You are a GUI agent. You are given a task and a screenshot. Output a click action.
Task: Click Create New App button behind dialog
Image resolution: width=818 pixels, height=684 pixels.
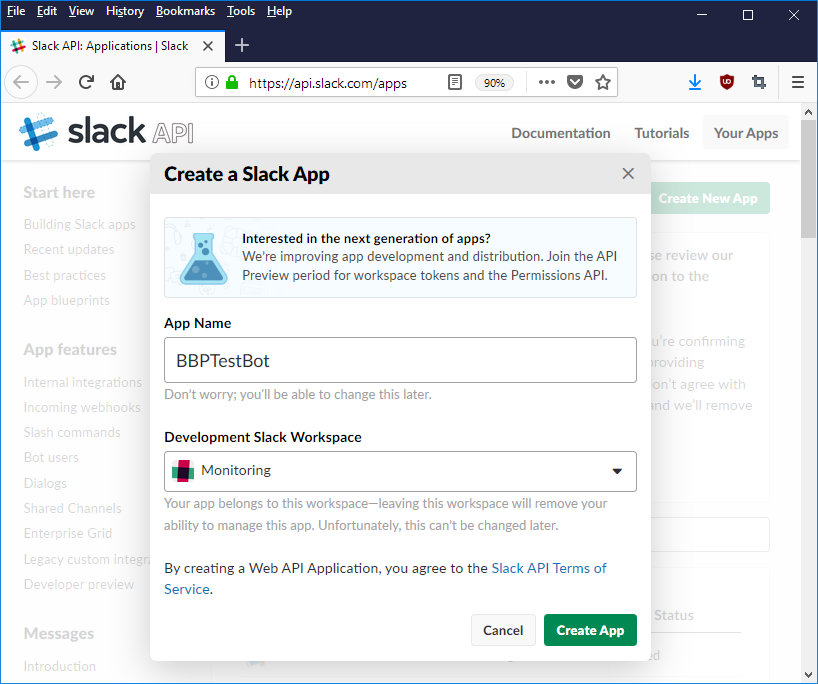click(x=708, y=198)
